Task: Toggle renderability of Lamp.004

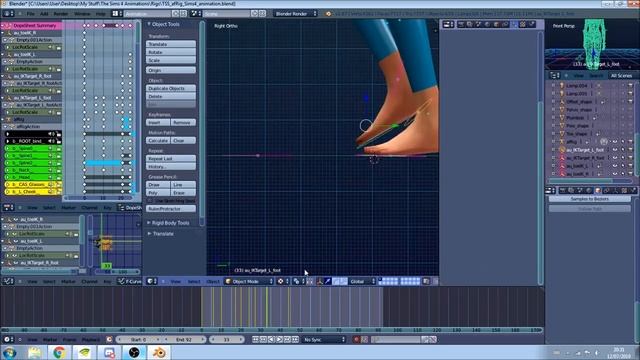Action: [630, 86]
